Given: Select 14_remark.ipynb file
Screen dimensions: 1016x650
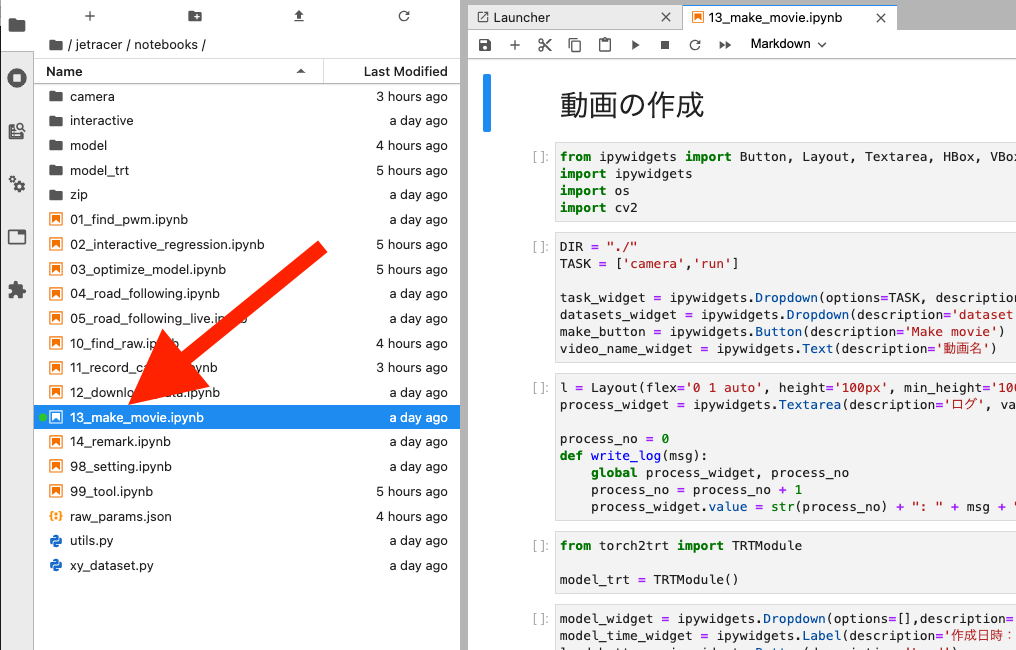Looking at the screenshot, I should pyautogui.click(x=247, y=442).
